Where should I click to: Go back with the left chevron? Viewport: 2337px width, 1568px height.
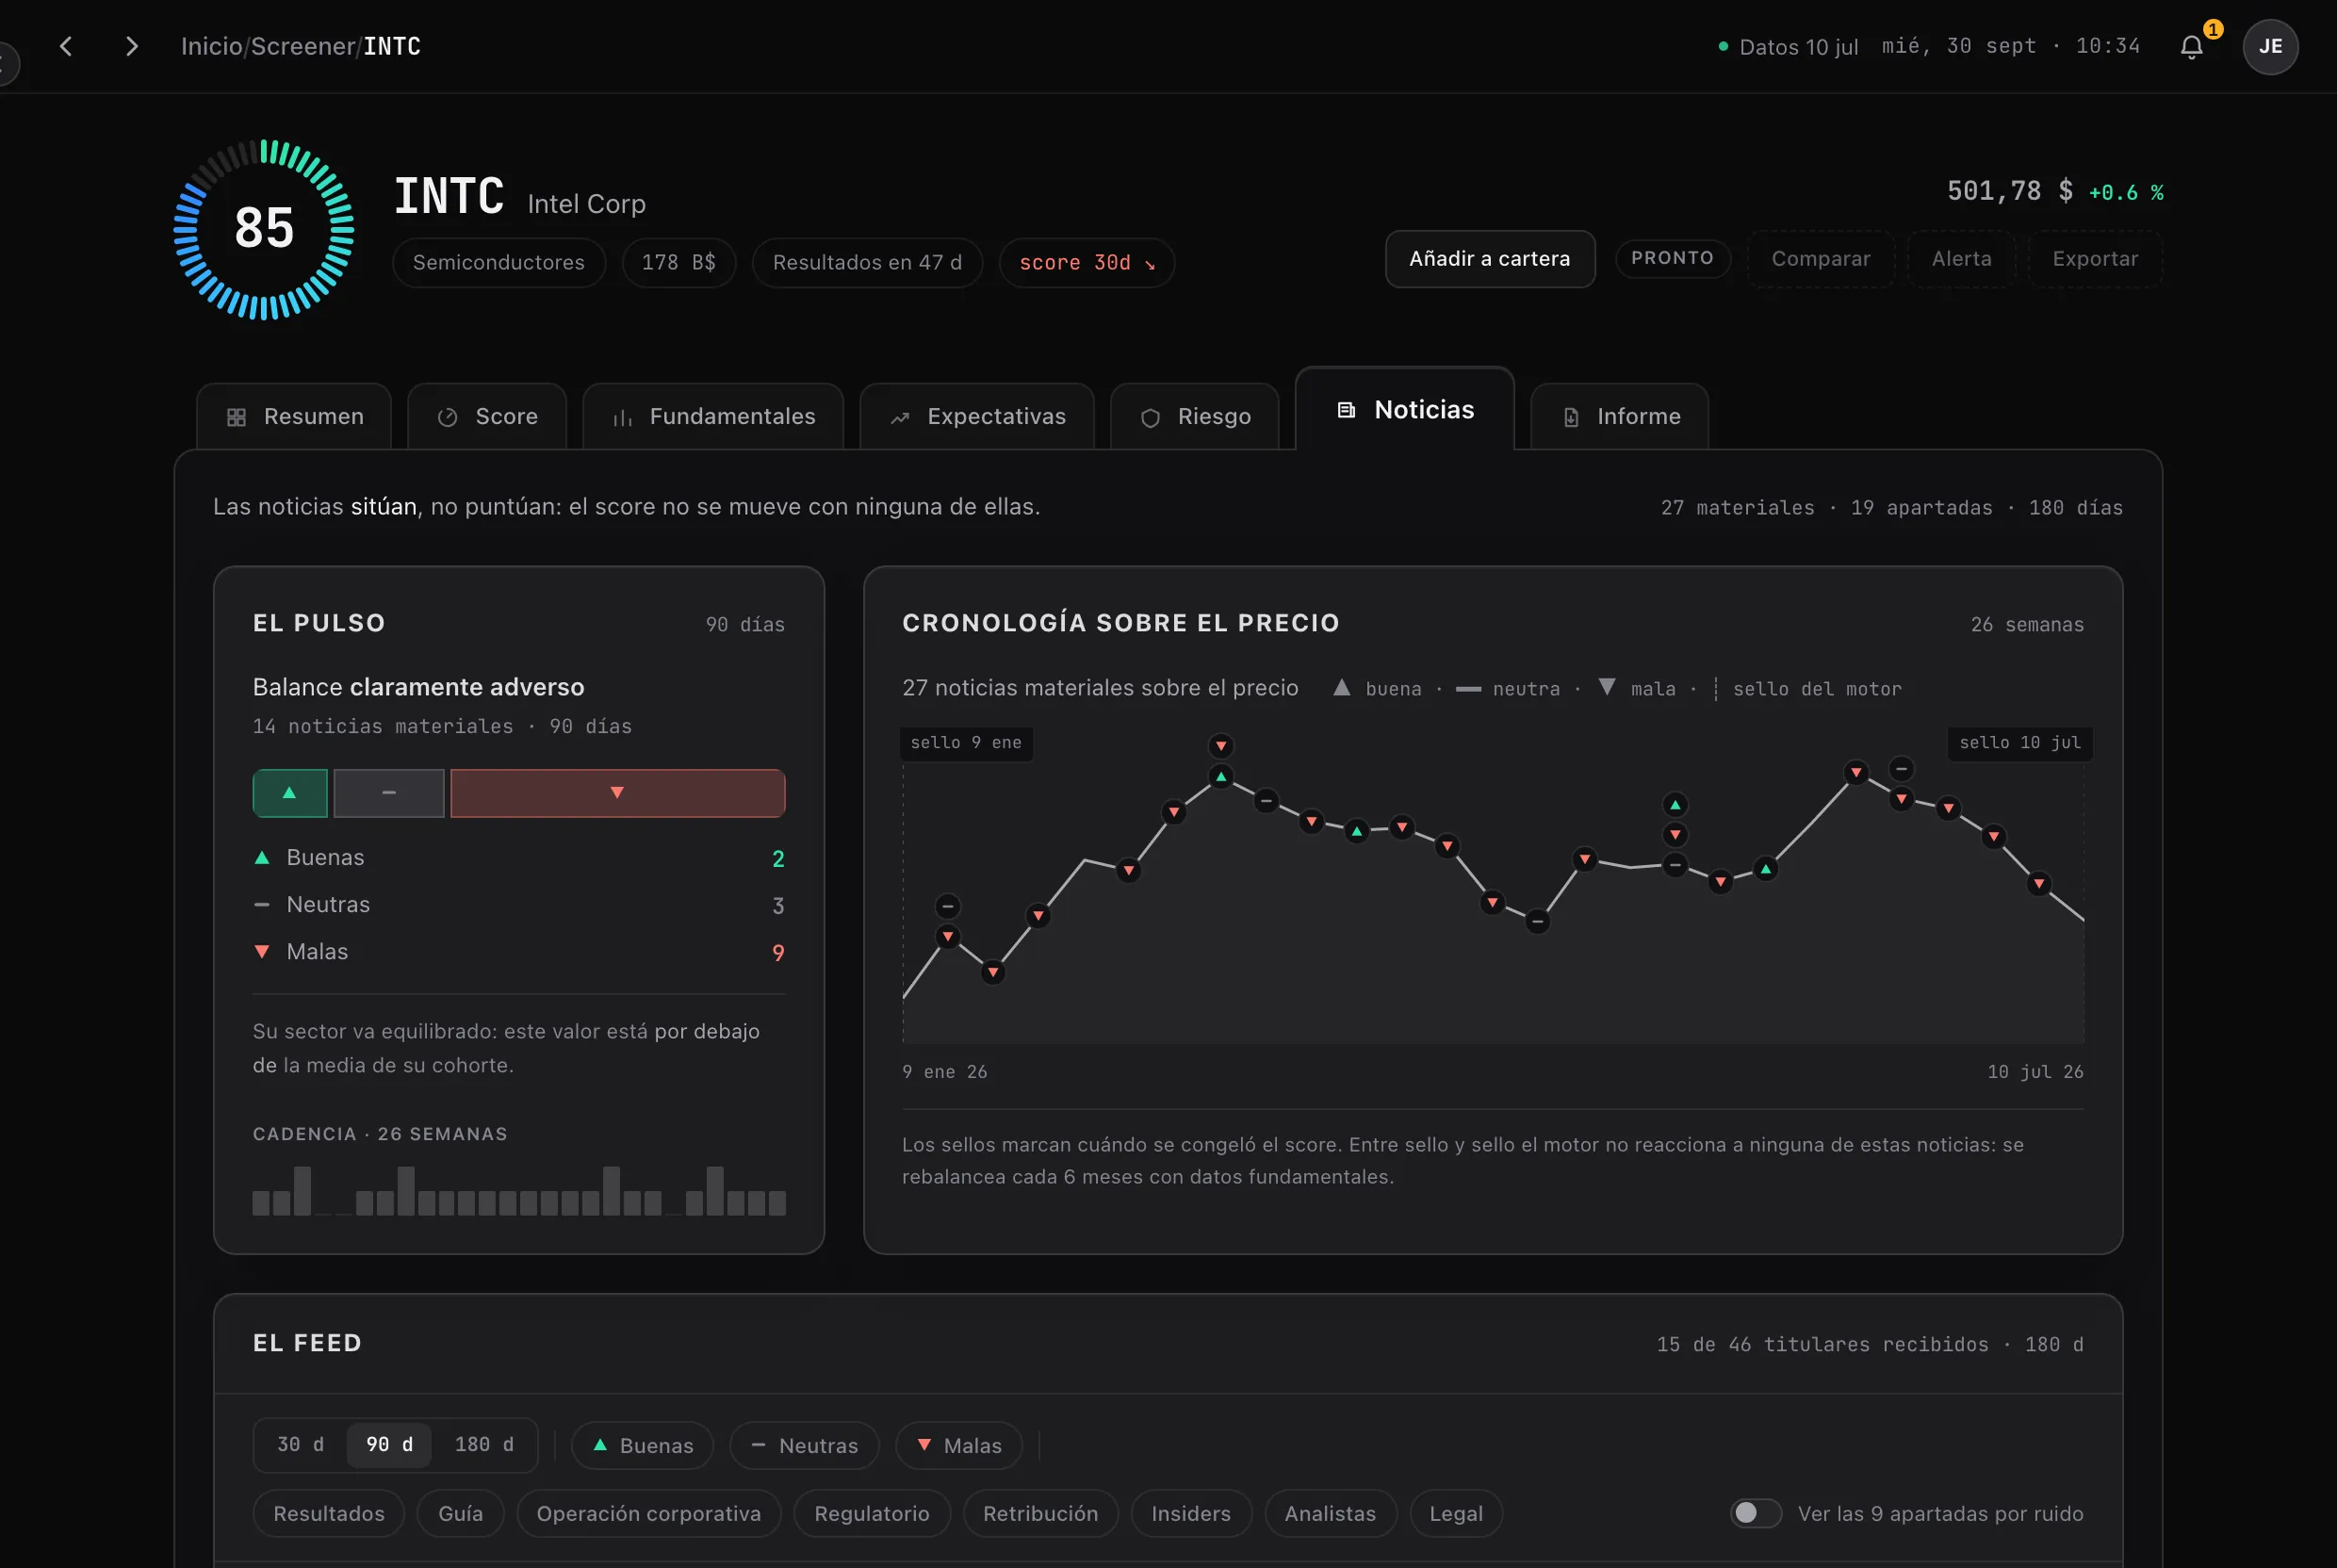tap(66, 46)
